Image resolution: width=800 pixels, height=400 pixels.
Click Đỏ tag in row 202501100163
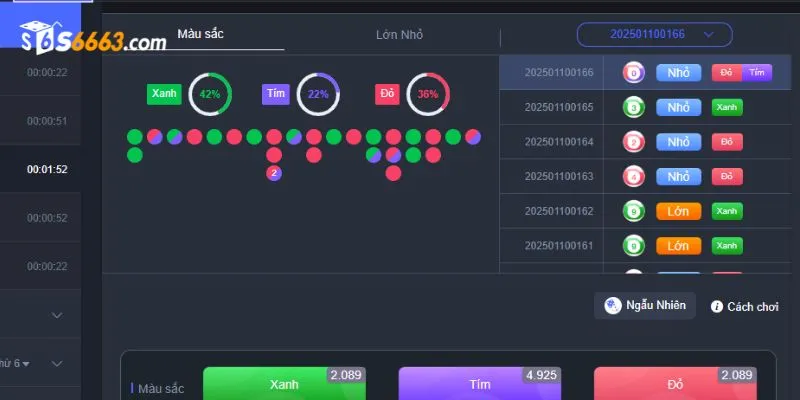727,177
